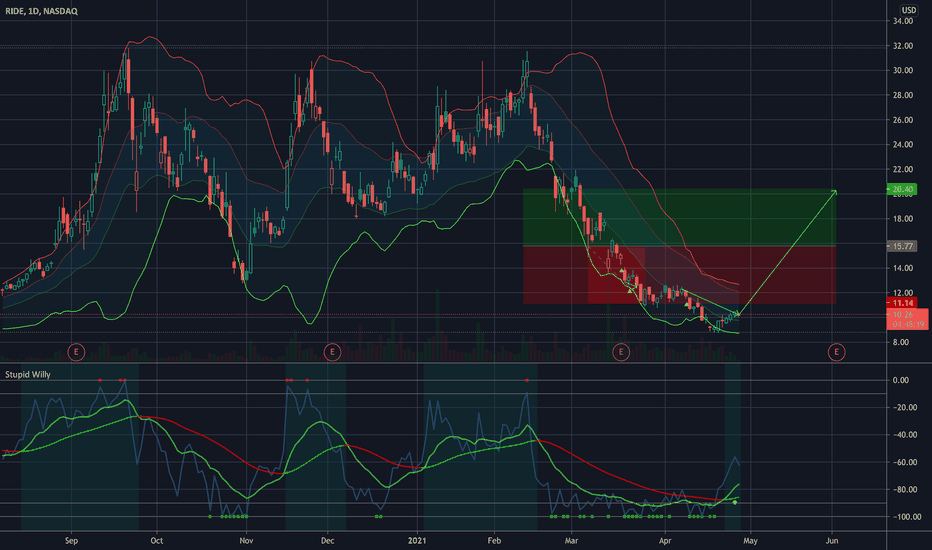The height and width of the screenshot is (550, 932).
Task: Click the Jun label on time axis
Action: pos(832,540)
